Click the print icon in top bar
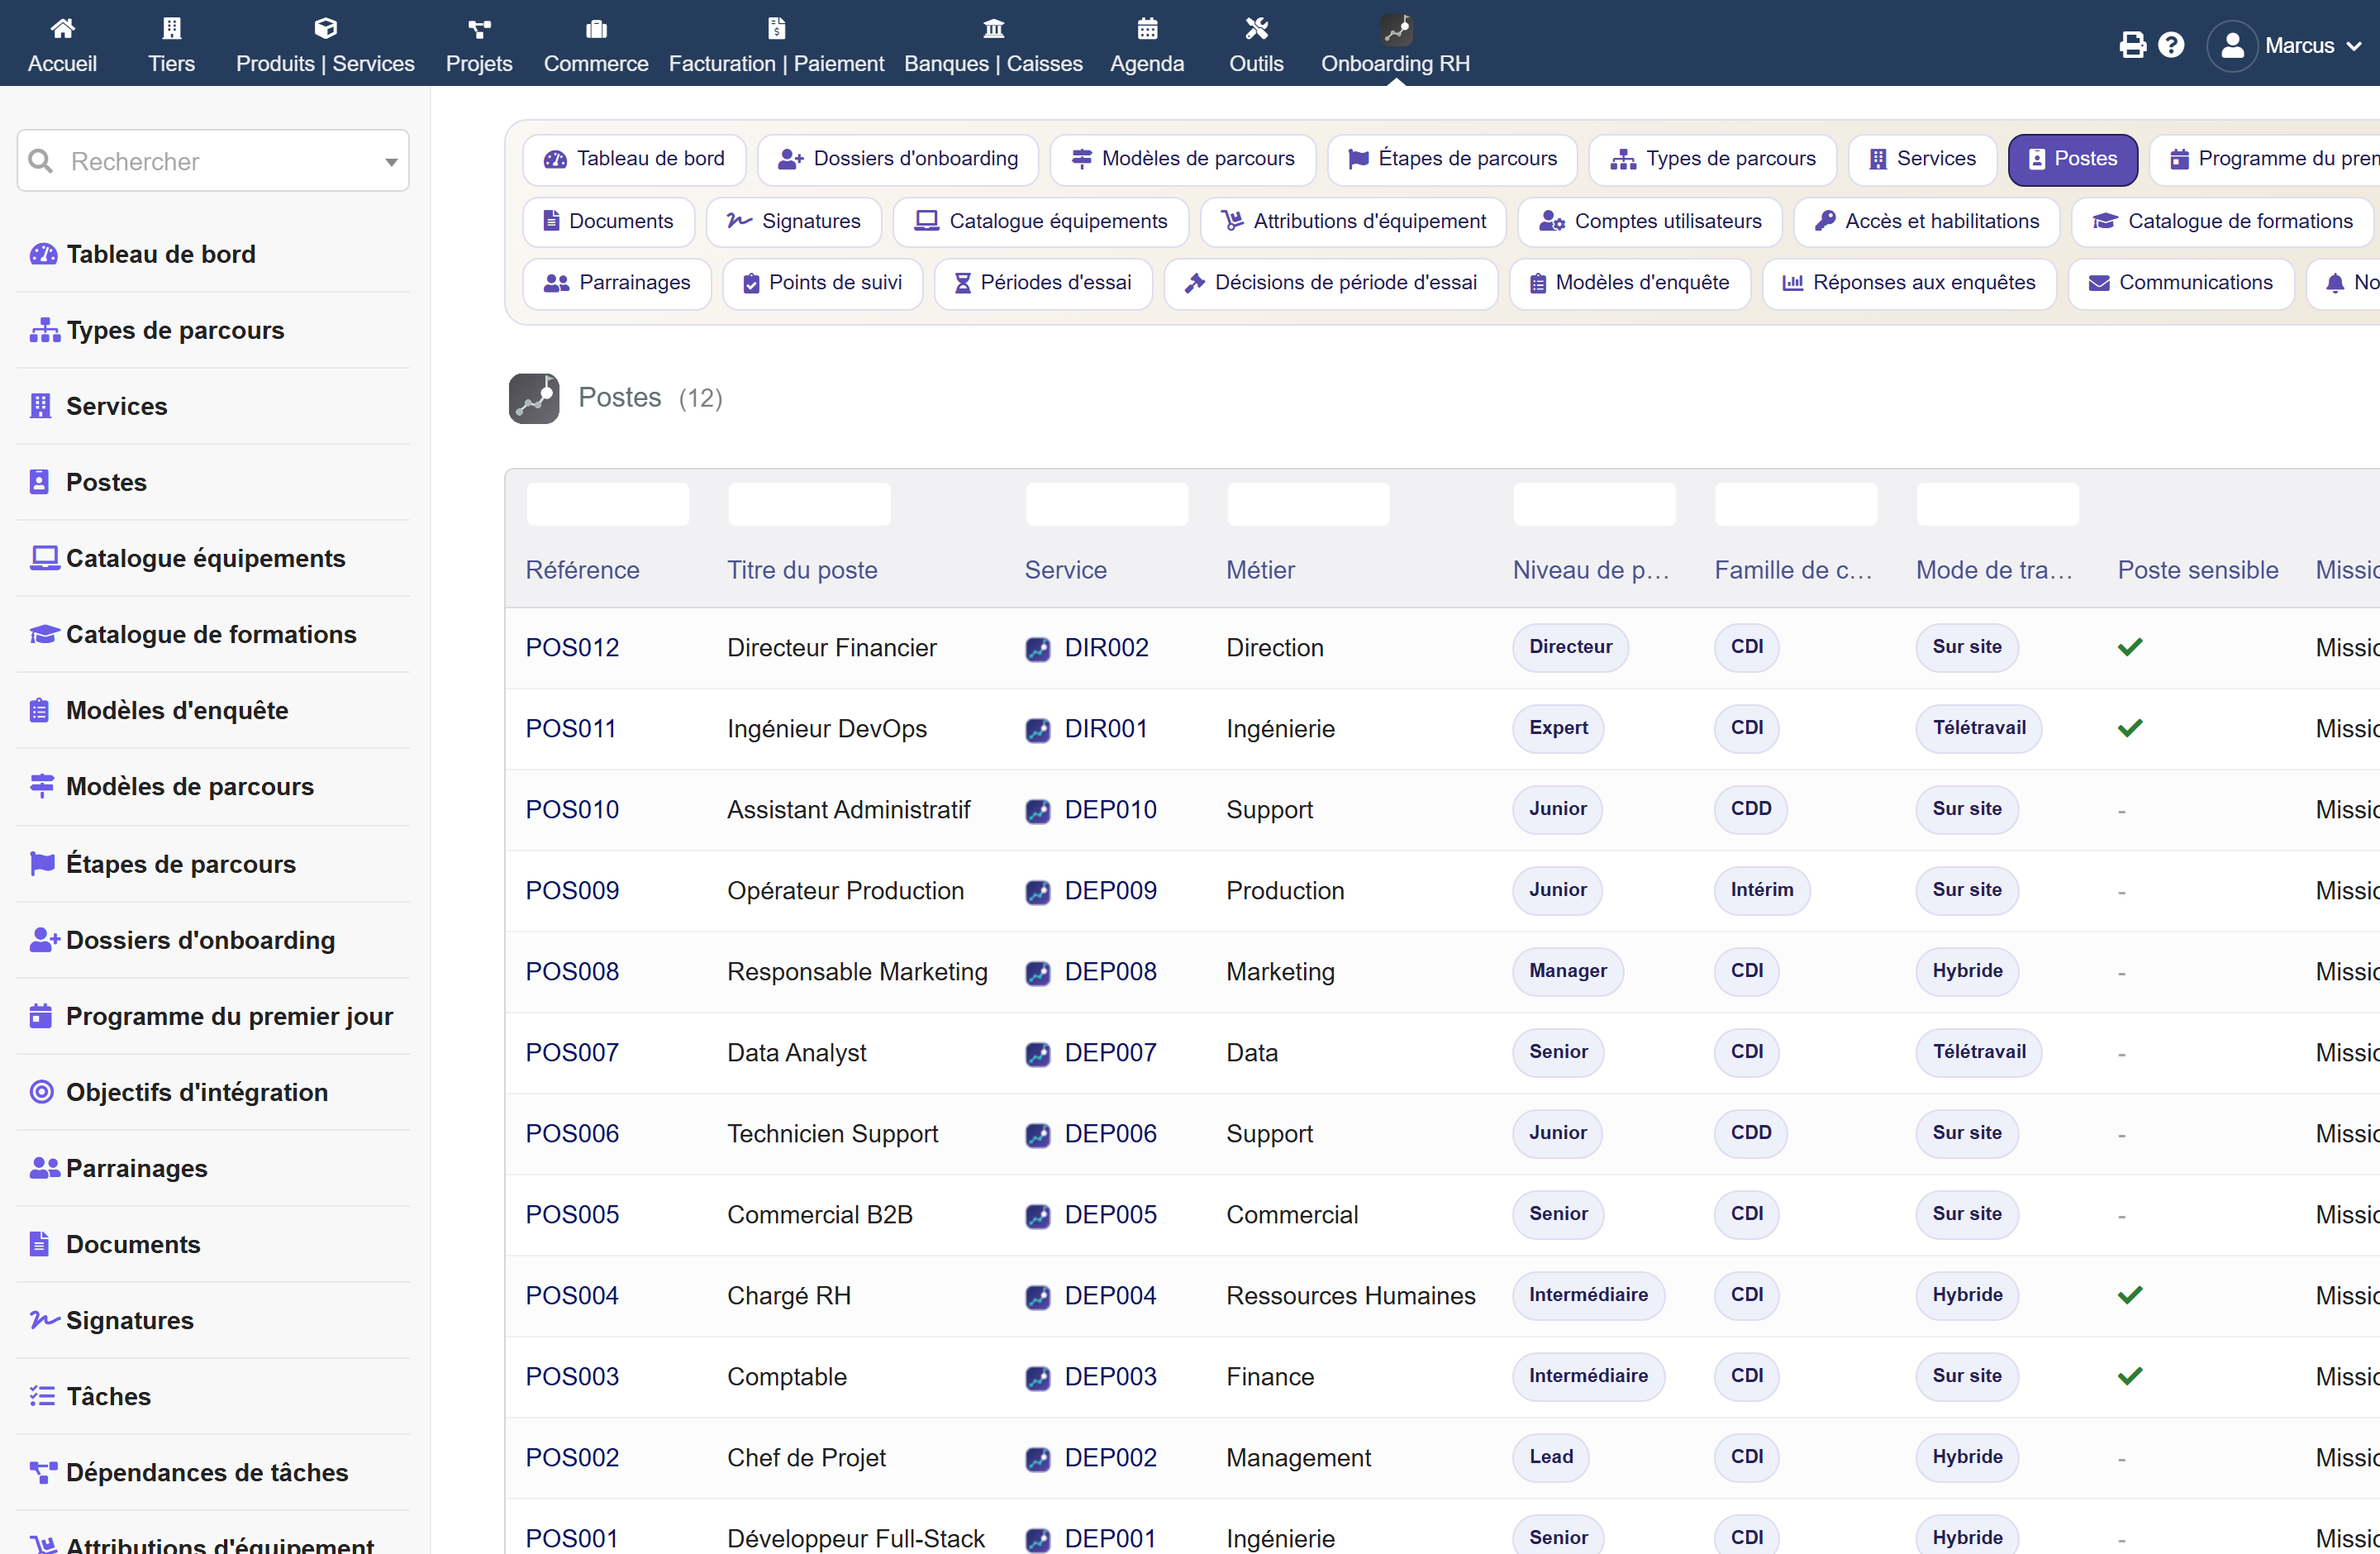The image size is (2380, 1554). pyautogui.click(x=2132, y=45)
